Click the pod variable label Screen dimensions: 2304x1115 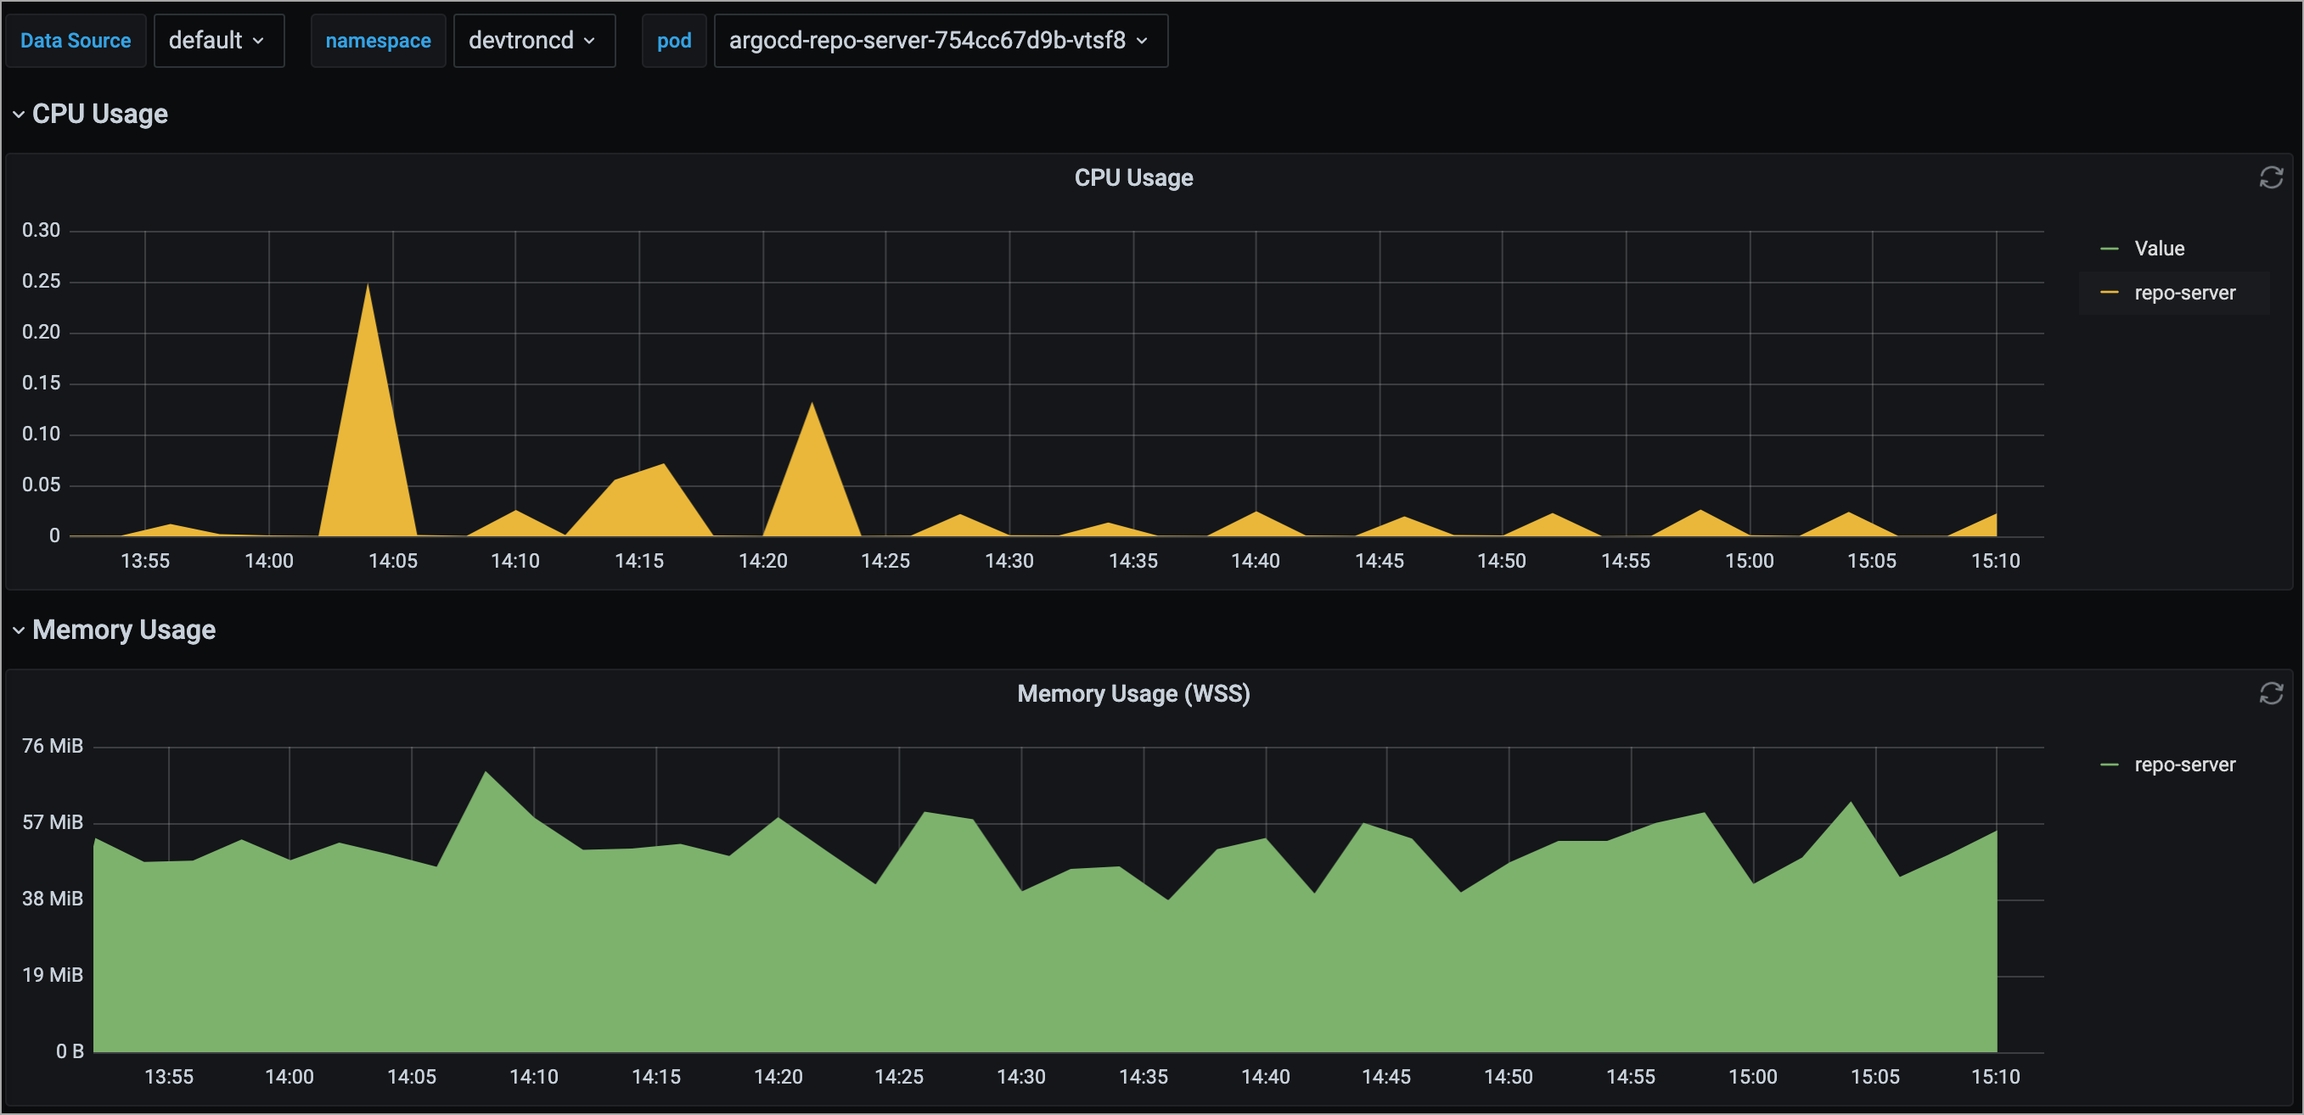click(674, 41)
